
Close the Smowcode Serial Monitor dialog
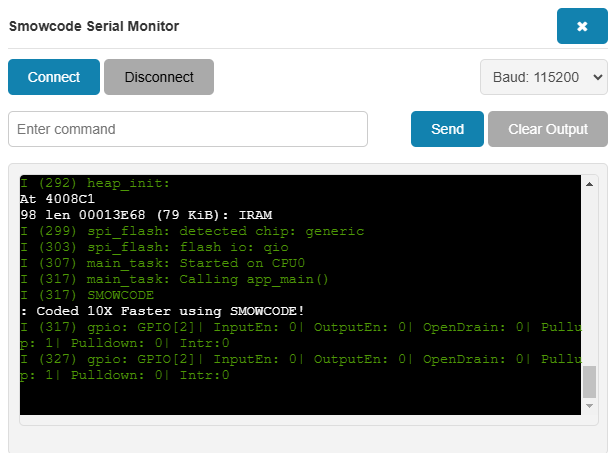(x=582, y=26)
